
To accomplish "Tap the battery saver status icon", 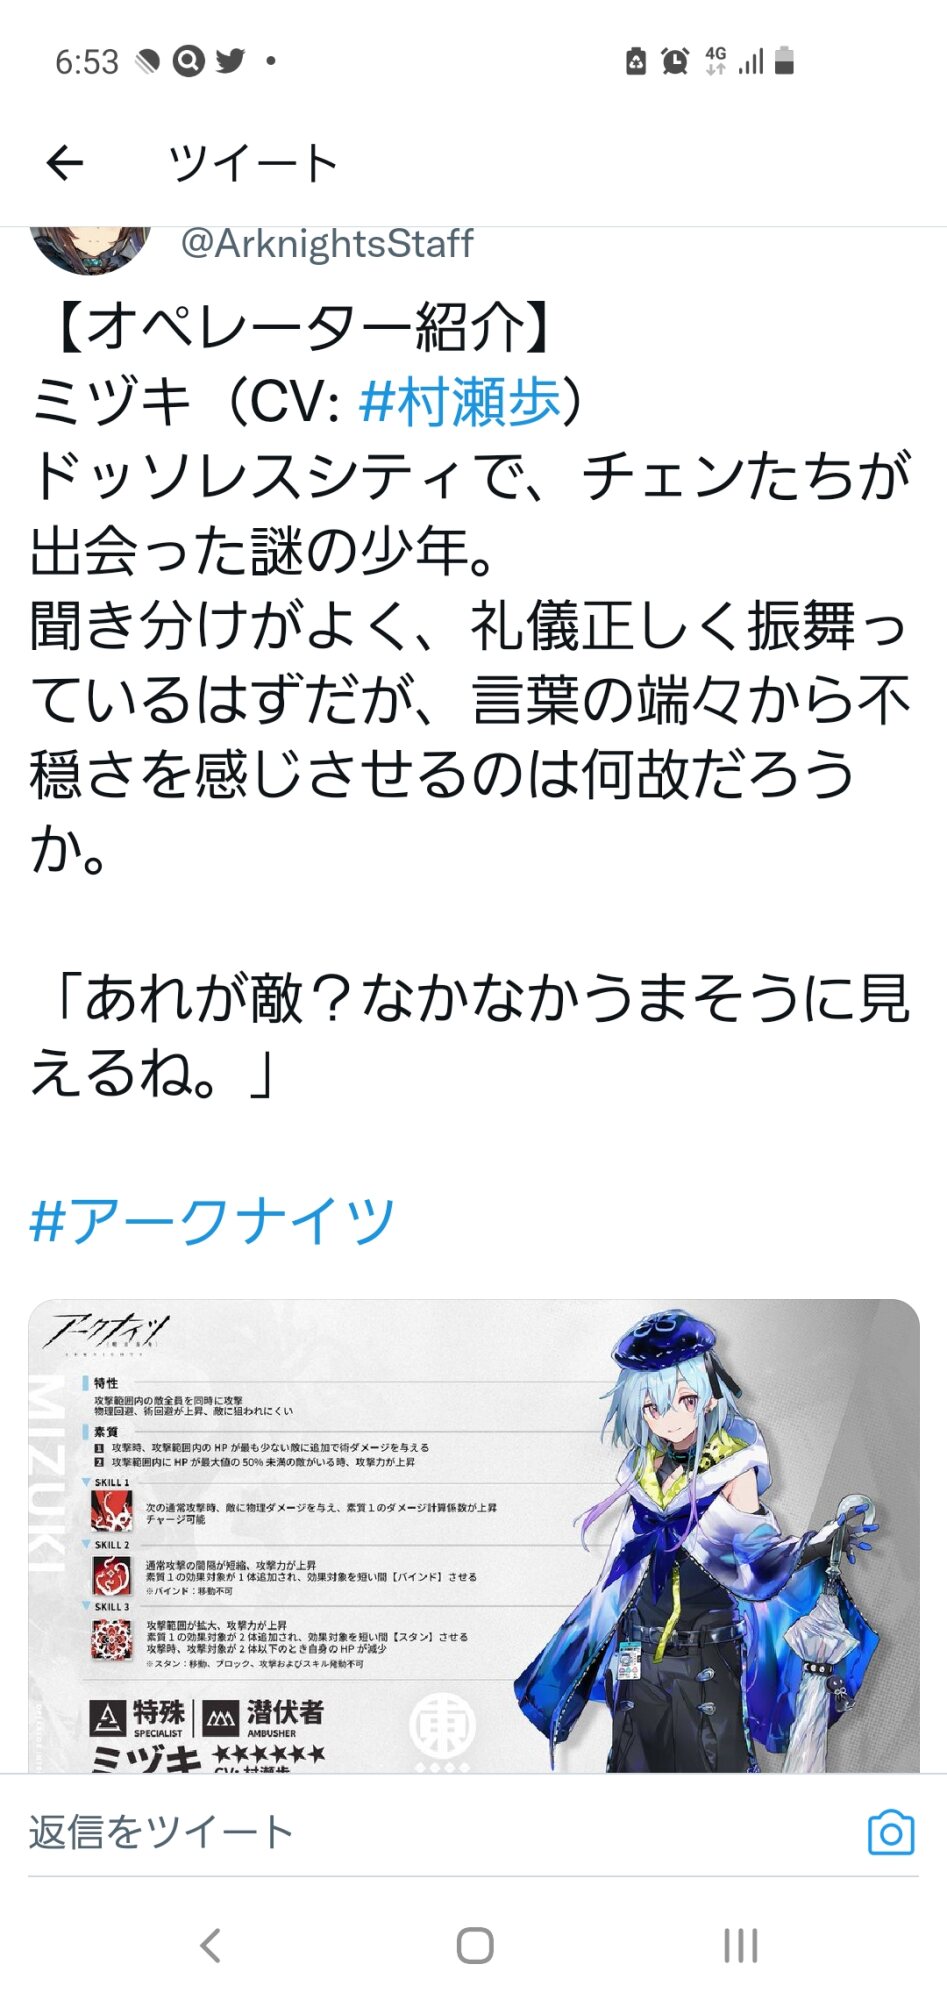I will click(636, 61).
